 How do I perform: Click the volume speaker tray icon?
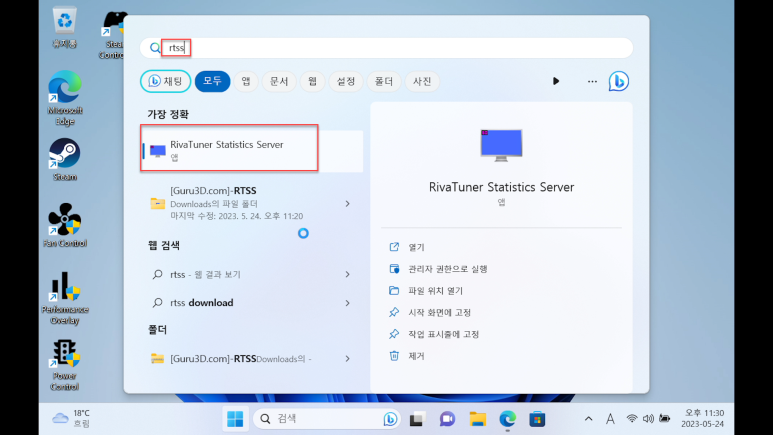pos(648,419)
